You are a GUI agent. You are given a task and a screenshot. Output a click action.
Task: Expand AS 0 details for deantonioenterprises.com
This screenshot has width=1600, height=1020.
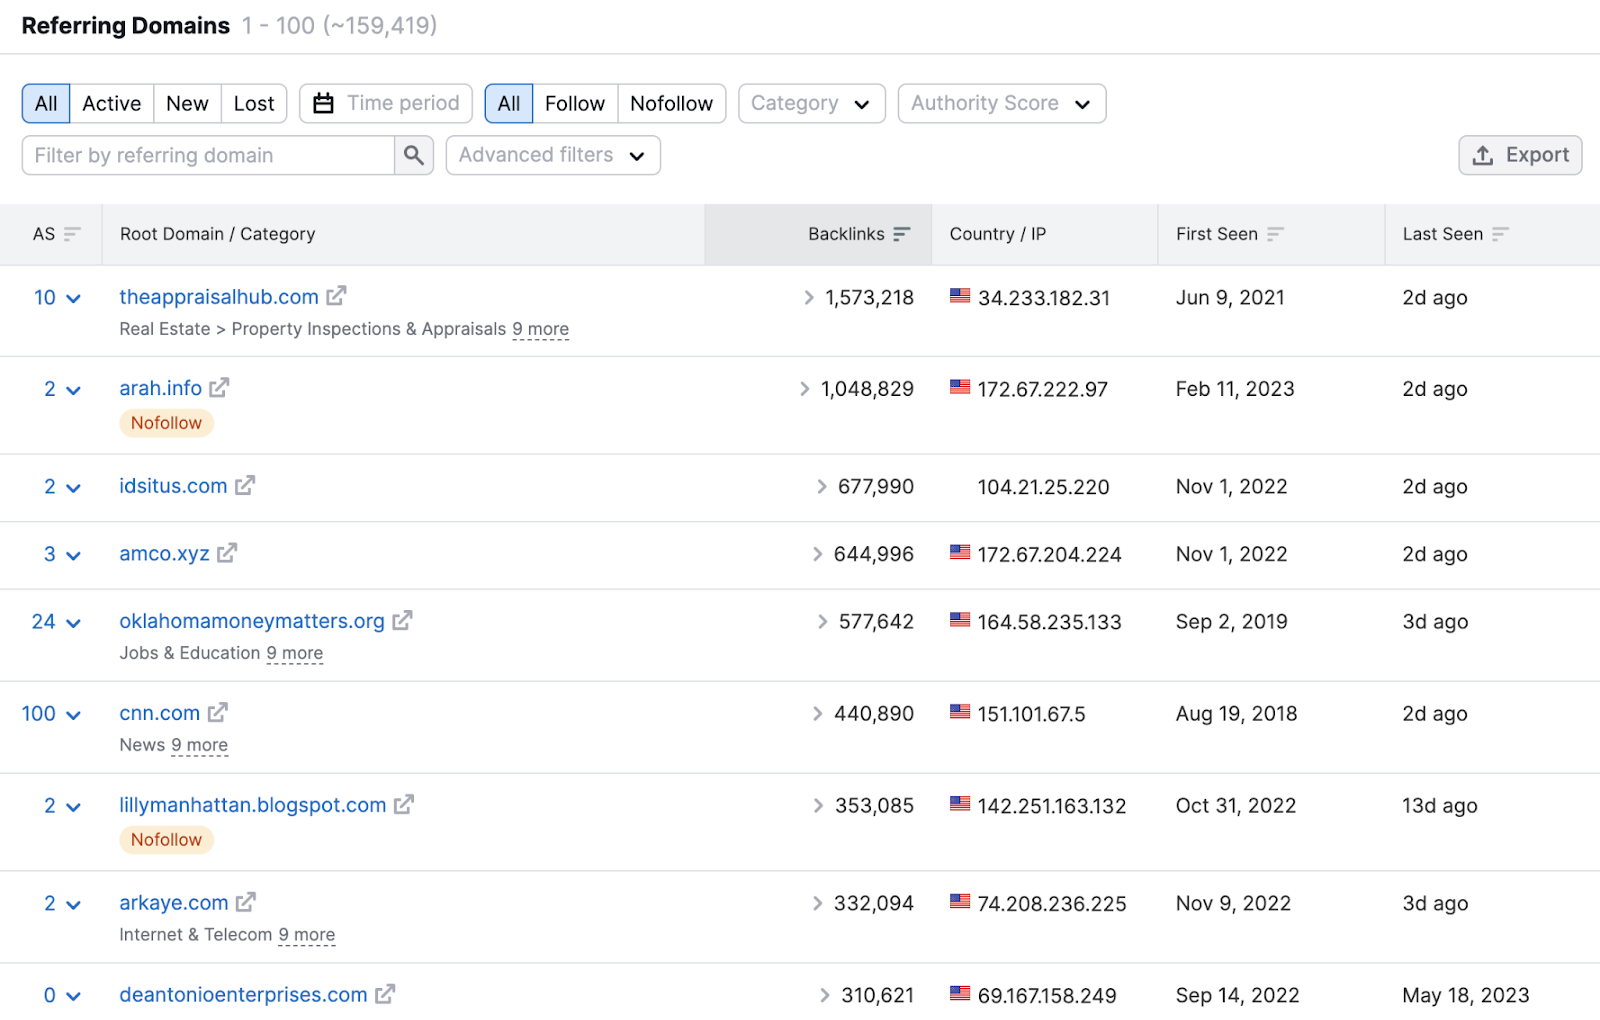coord(62,995)
